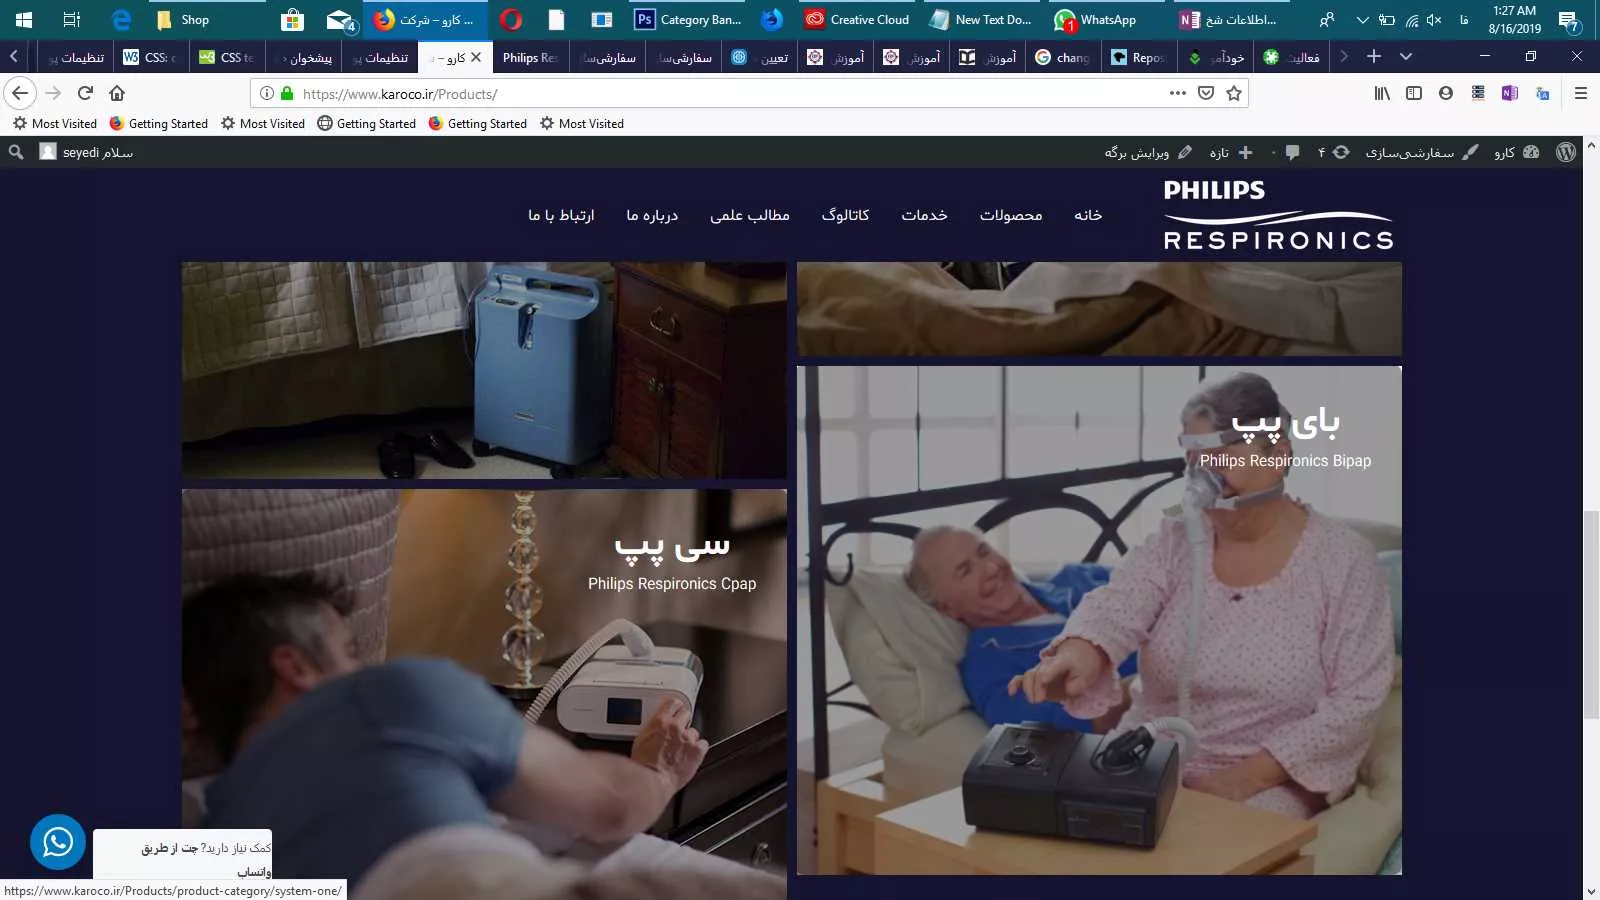Image resolution: width=1600 pixels, height=900 pixels.
Task: Reload the current page
Action: [x=85, y=93]
